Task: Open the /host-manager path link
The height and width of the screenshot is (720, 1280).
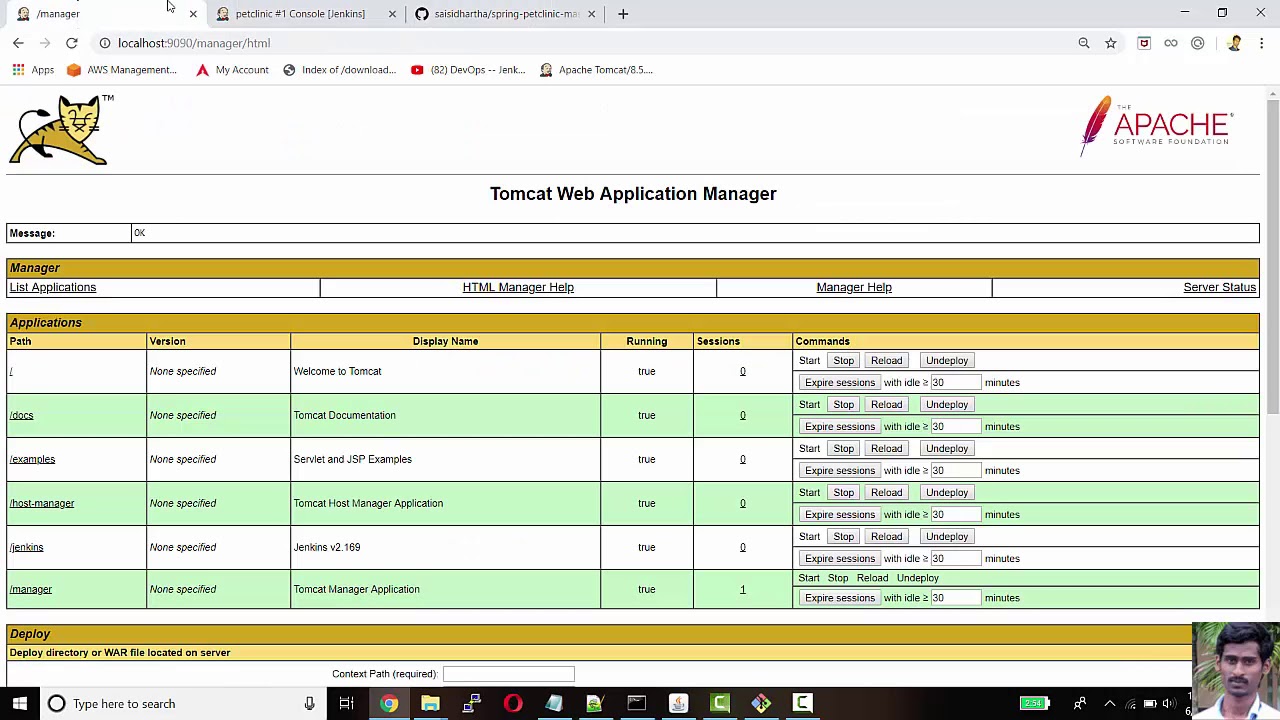Action: coord(42,503)
